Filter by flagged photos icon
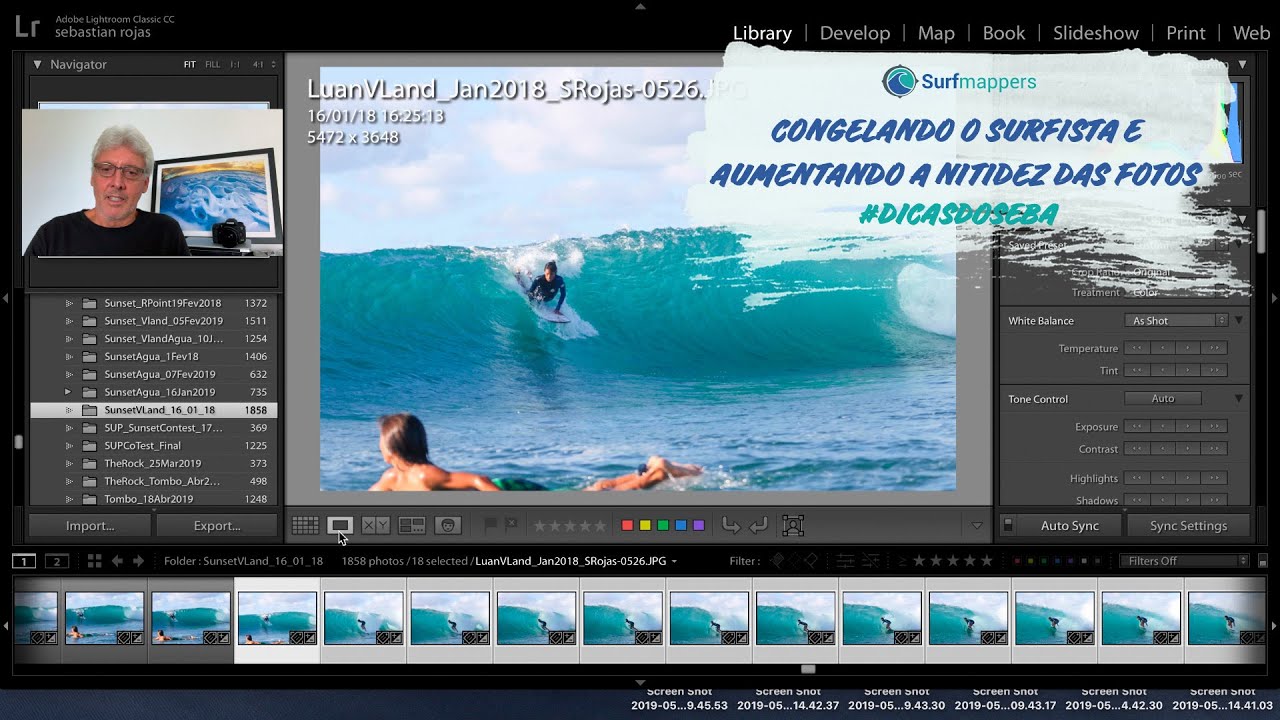The image size is (1280, 720). (x=777, y=561)
